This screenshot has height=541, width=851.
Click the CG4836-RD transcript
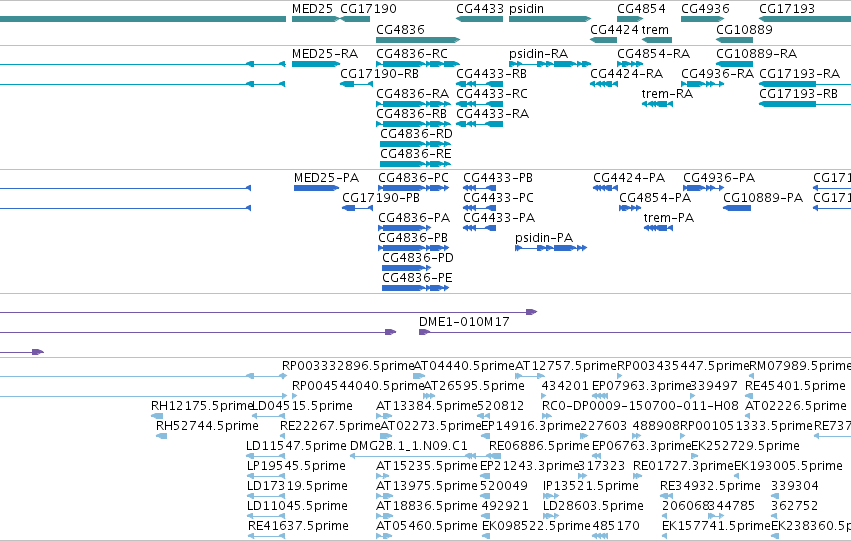[x=415, y=144]
